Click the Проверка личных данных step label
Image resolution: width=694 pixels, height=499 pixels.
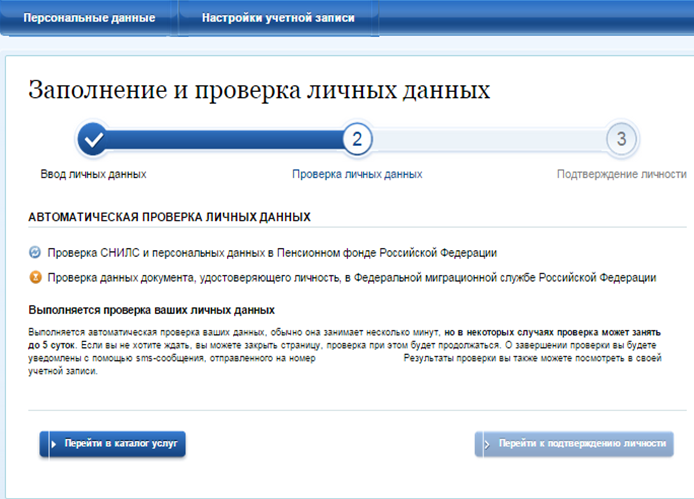357,174
